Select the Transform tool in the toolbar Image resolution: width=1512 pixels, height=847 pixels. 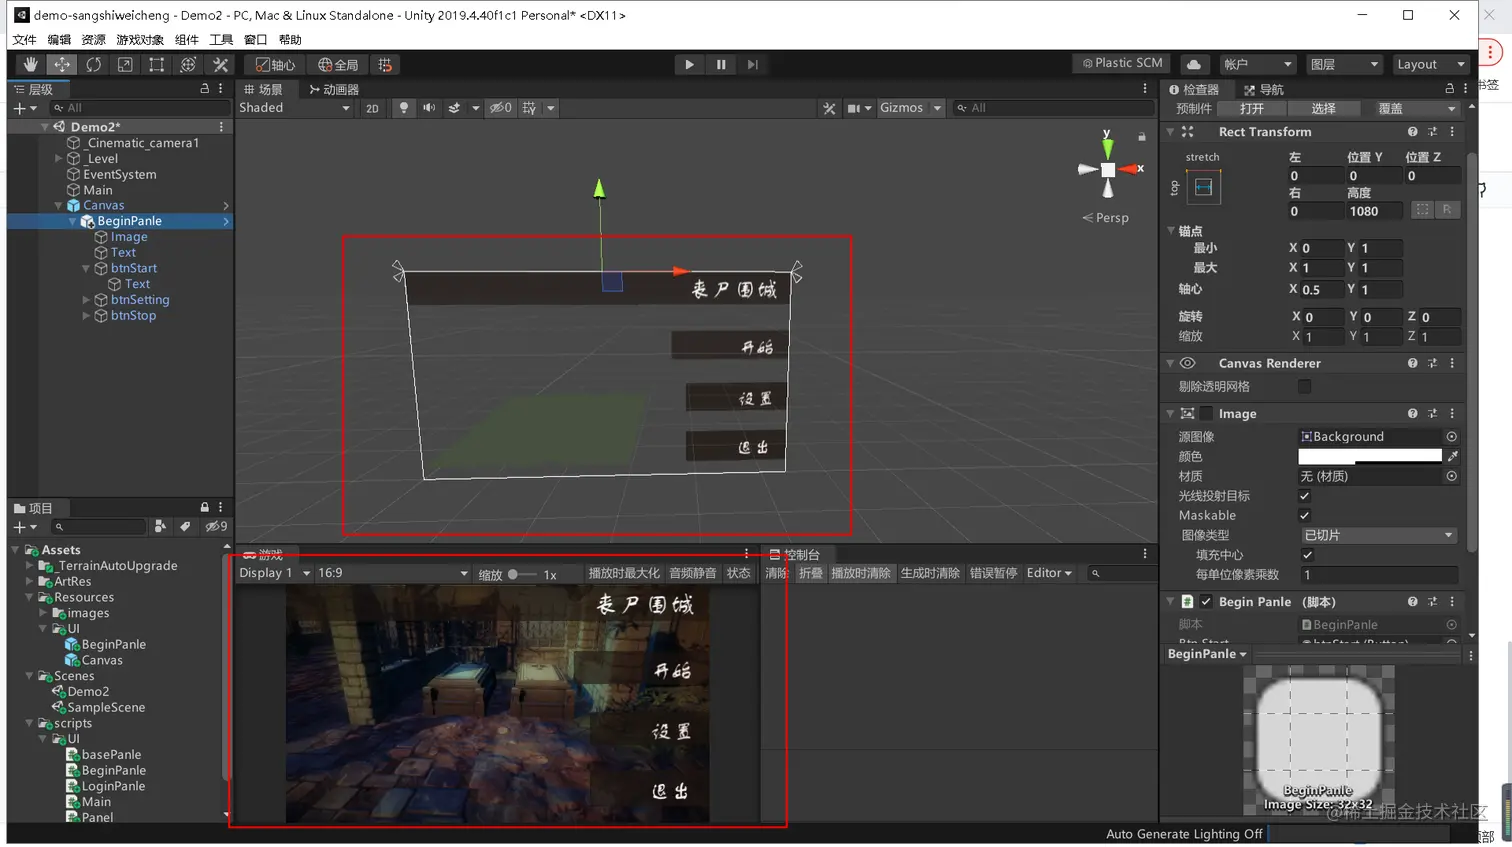(188, 65)
